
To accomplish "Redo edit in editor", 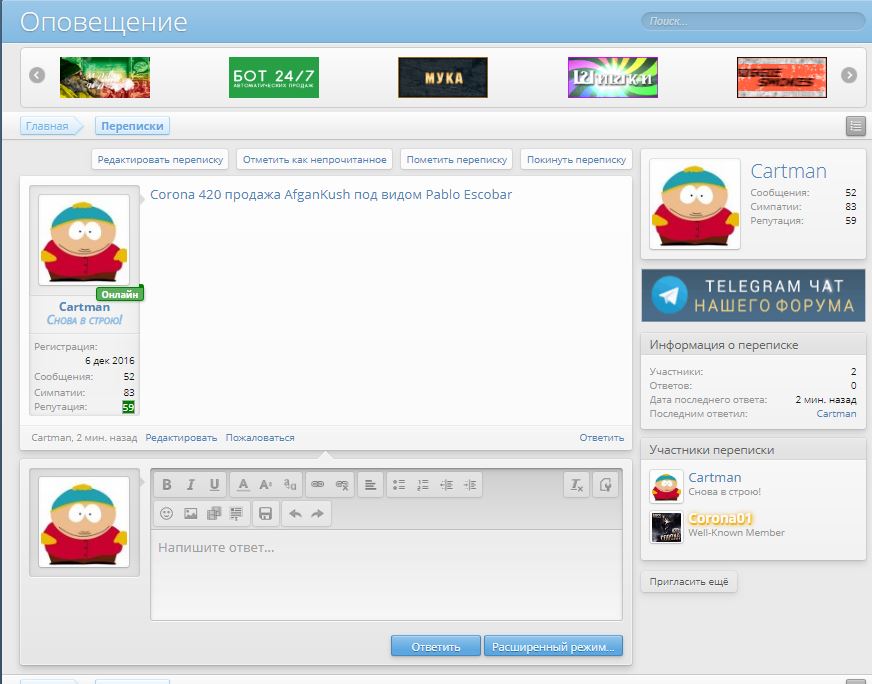I will coord(318,513).
